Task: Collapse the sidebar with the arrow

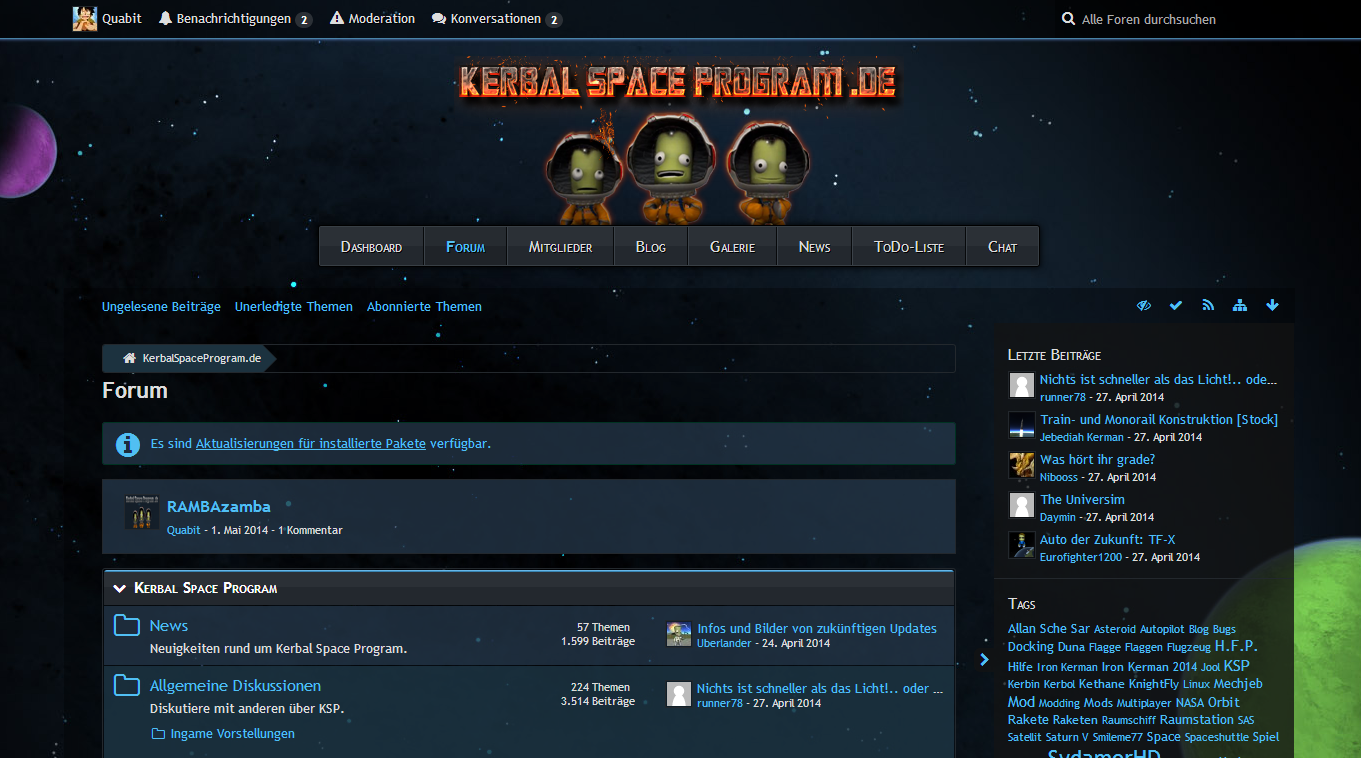Action: pos(984,659)
